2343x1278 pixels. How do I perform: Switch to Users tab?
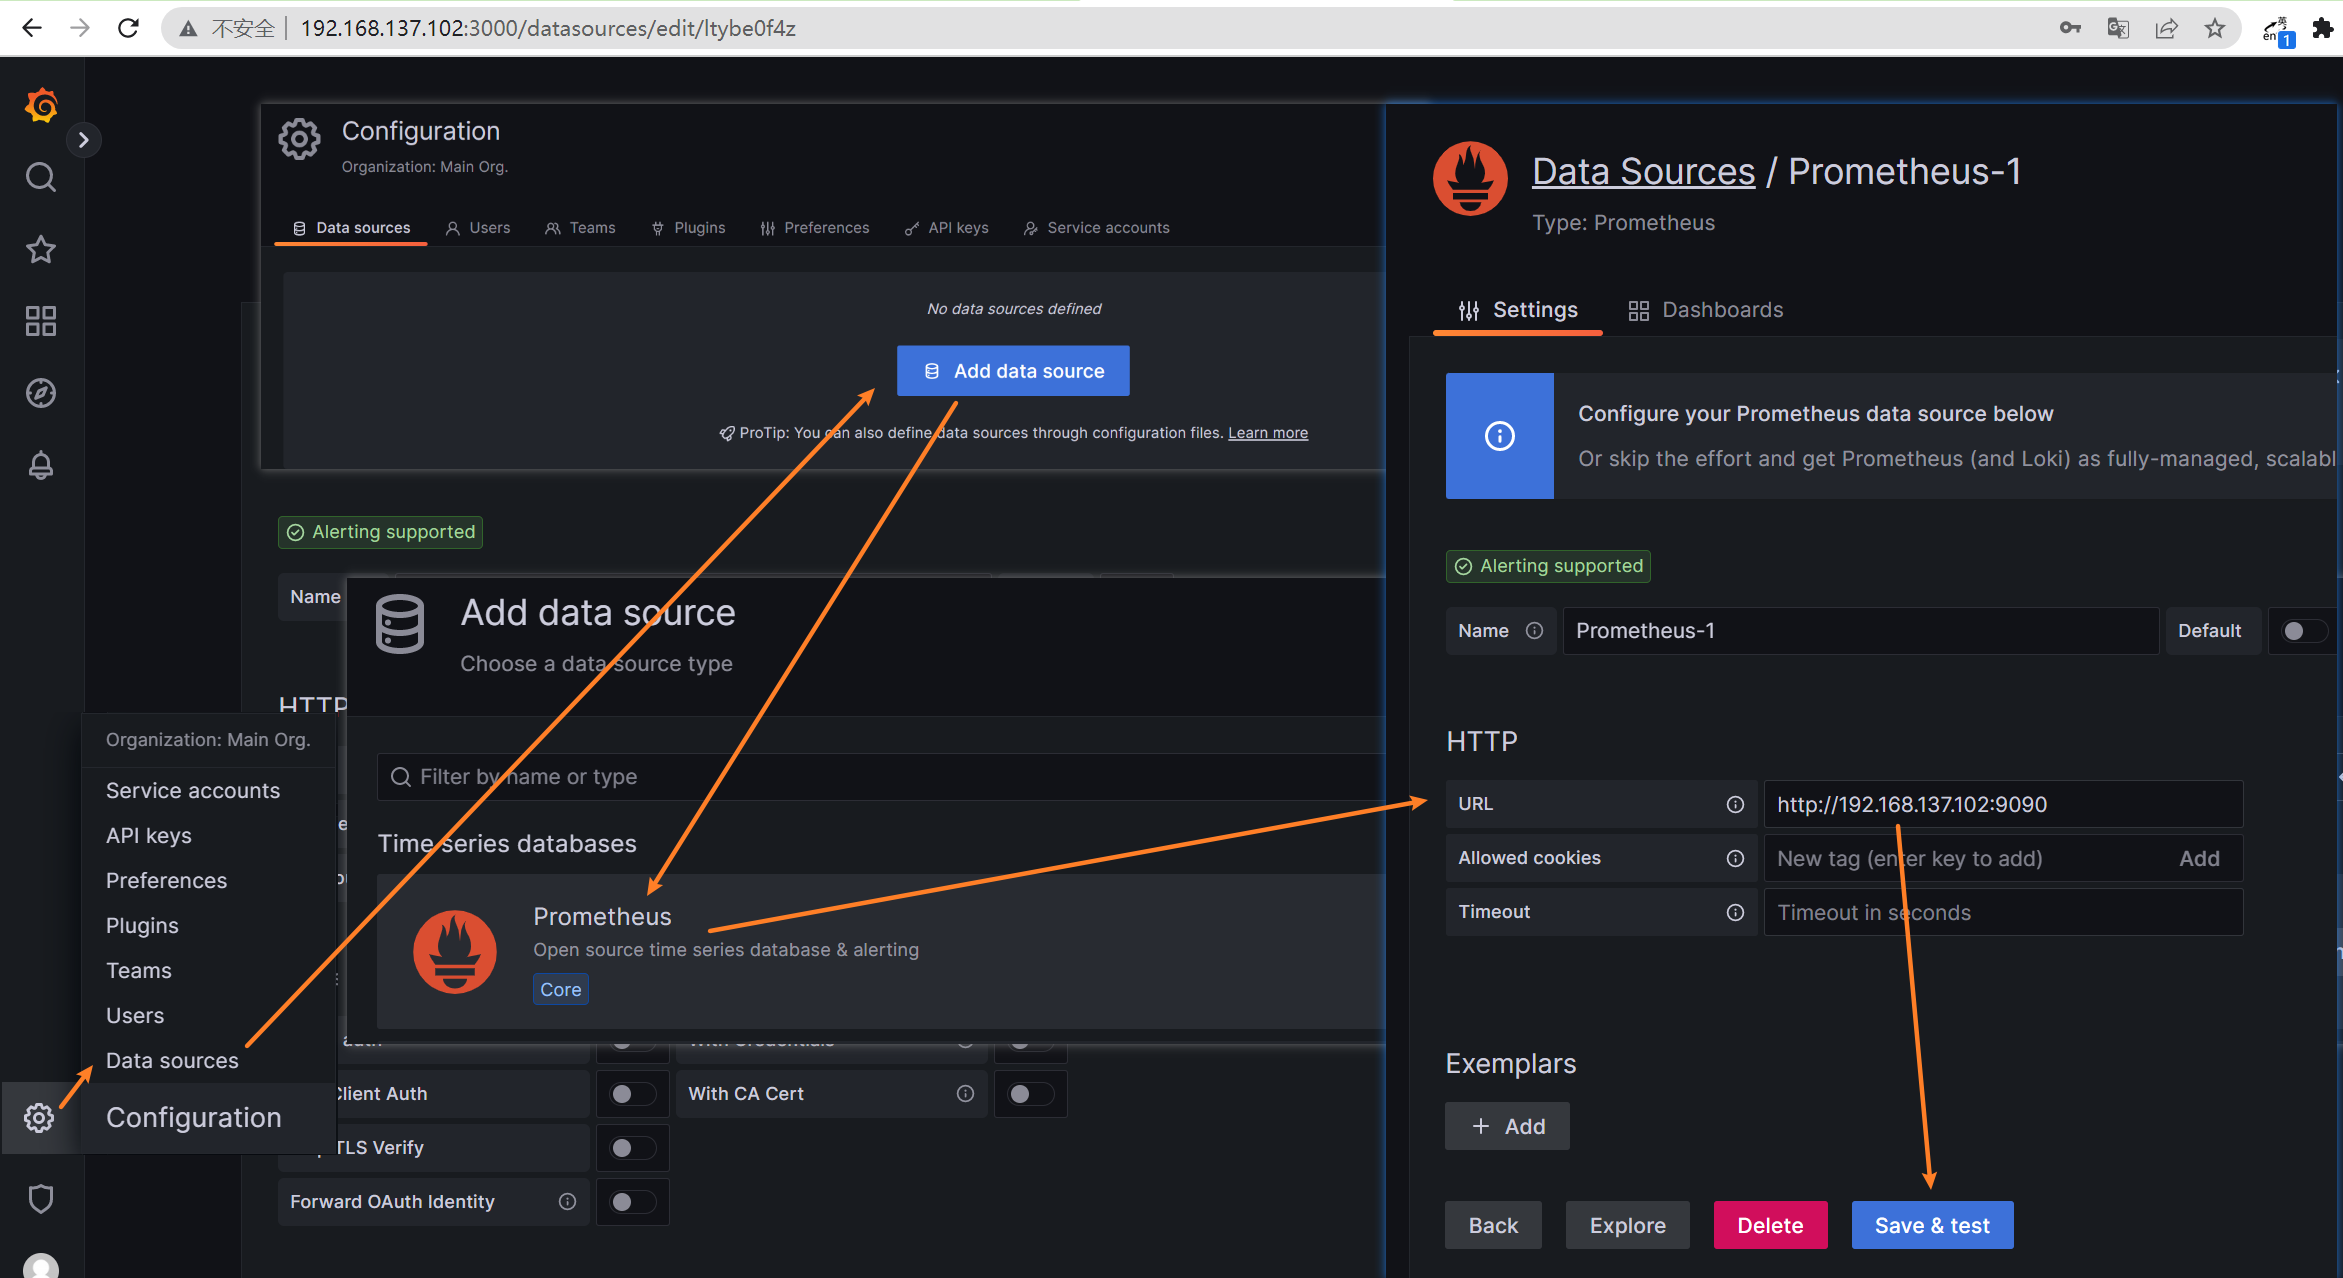[478, 228]
